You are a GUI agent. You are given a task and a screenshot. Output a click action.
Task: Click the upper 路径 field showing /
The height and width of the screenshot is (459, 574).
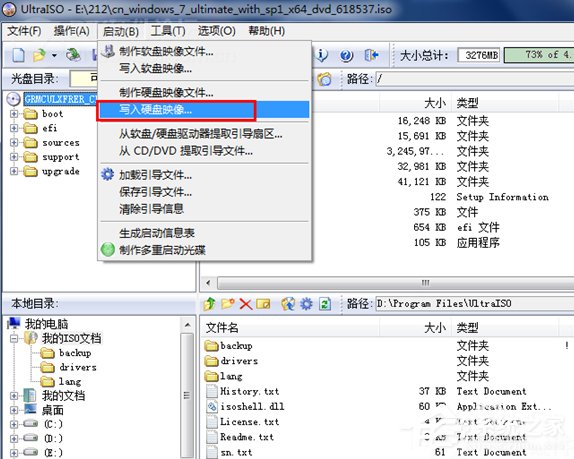(x=475, y=79)
